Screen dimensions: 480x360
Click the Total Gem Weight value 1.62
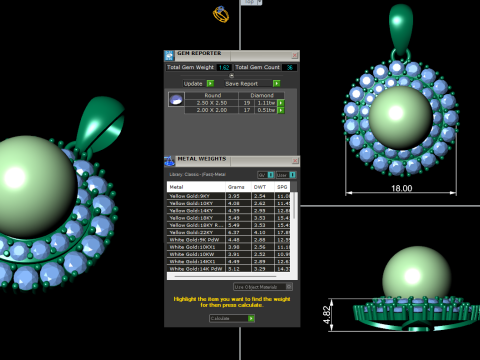pyautogui.click(x=224, y=67)
